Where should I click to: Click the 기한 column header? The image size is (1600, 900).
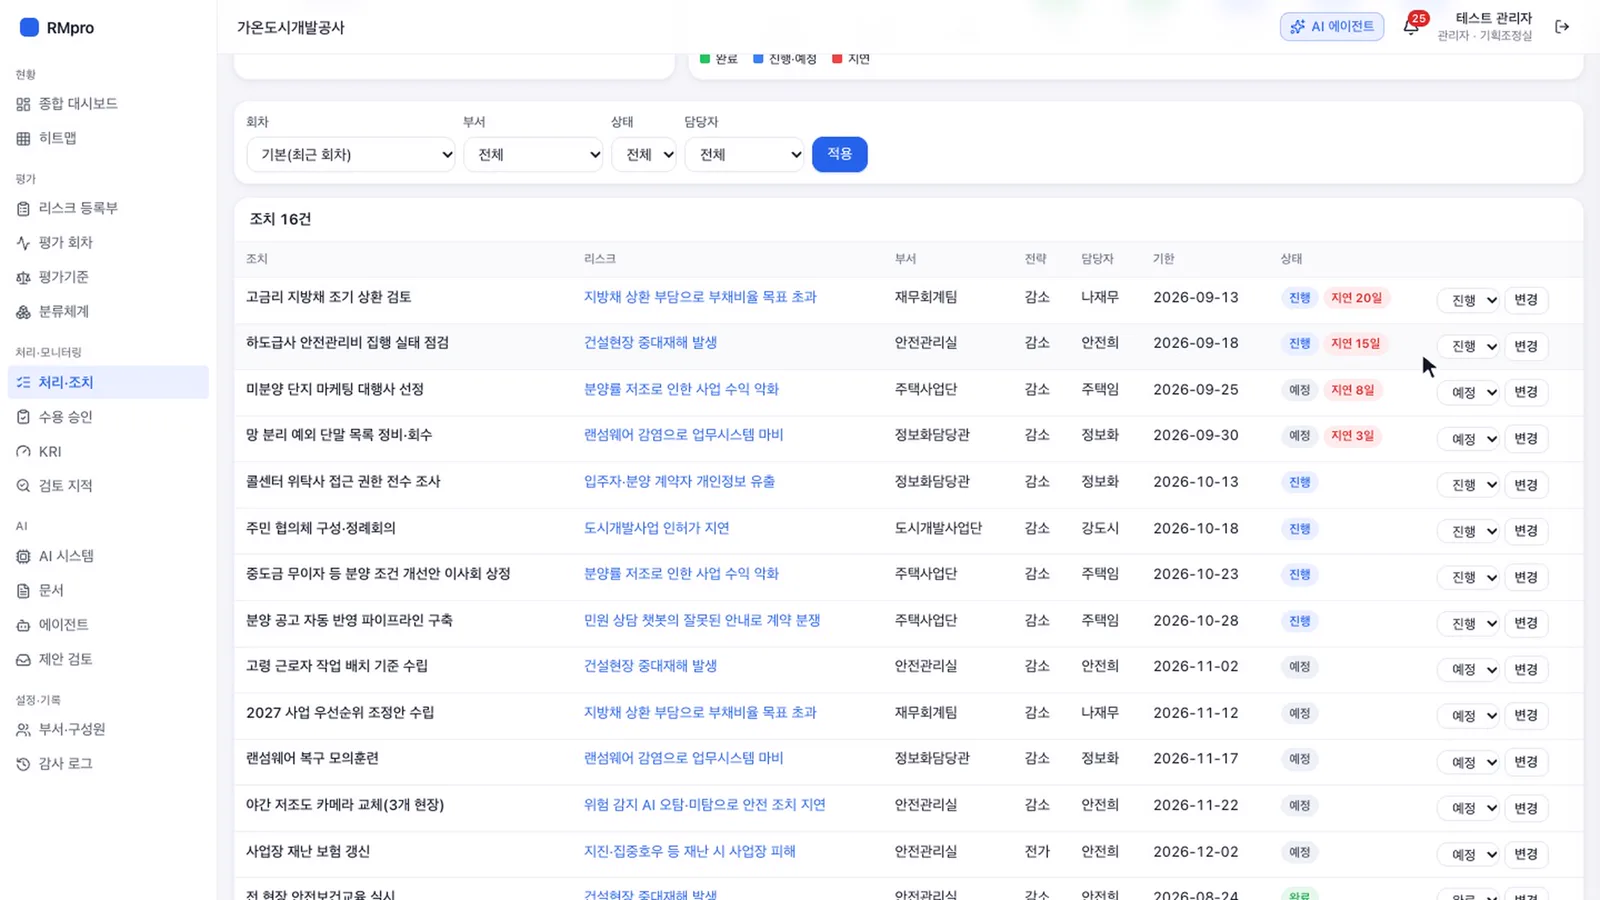1163,259
